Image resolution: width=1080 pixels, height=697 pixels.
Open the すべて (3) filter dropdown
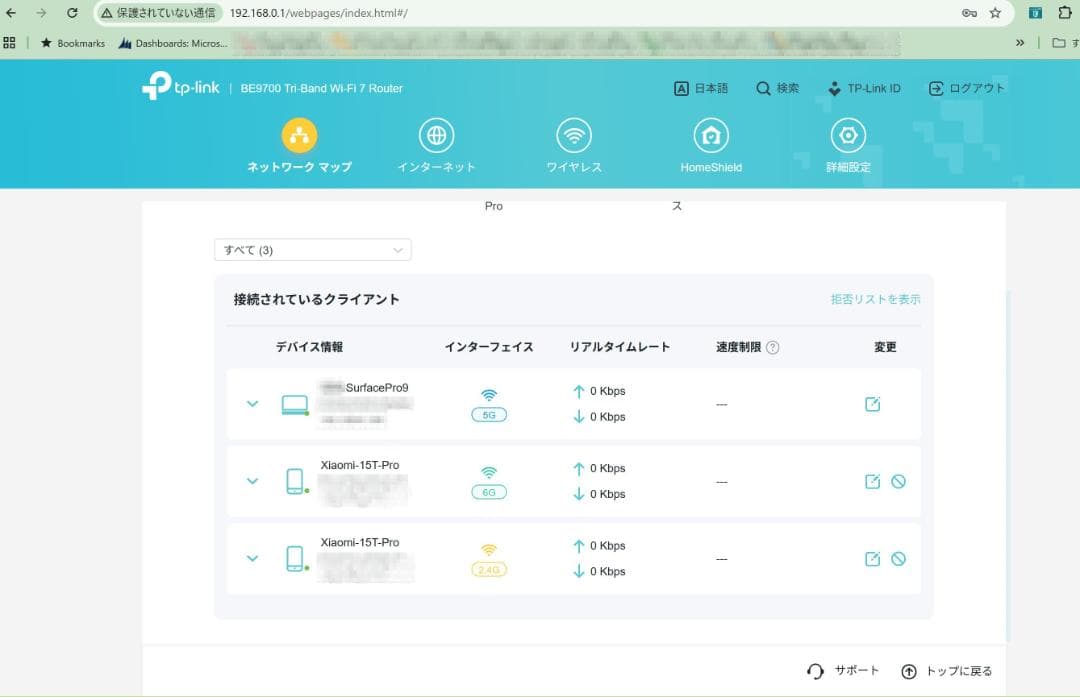[x=311, y=249]
